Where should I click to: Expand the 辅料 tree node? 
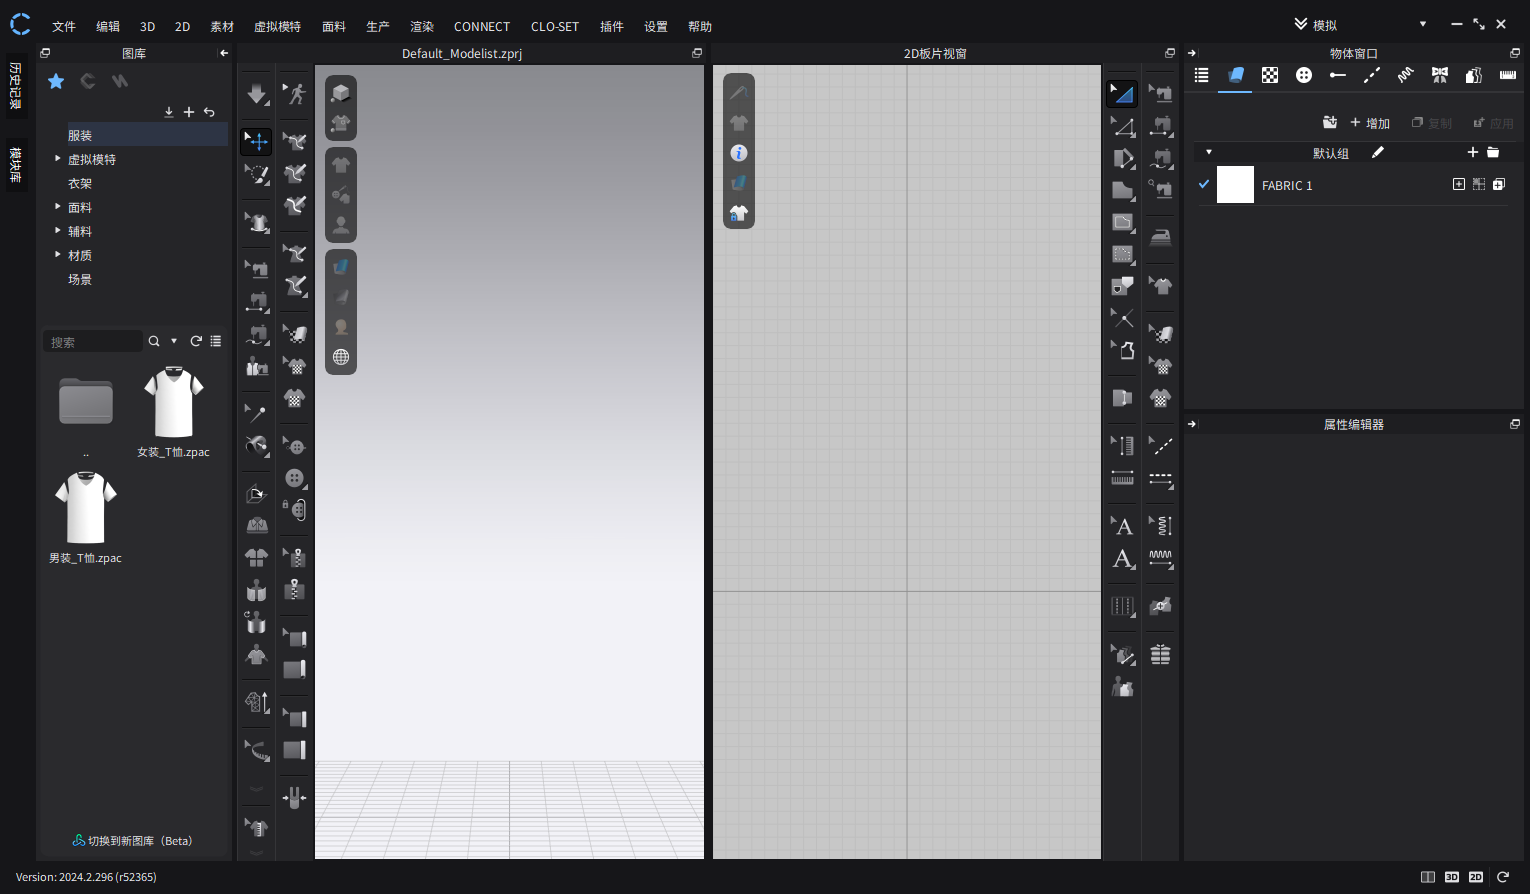58,231
